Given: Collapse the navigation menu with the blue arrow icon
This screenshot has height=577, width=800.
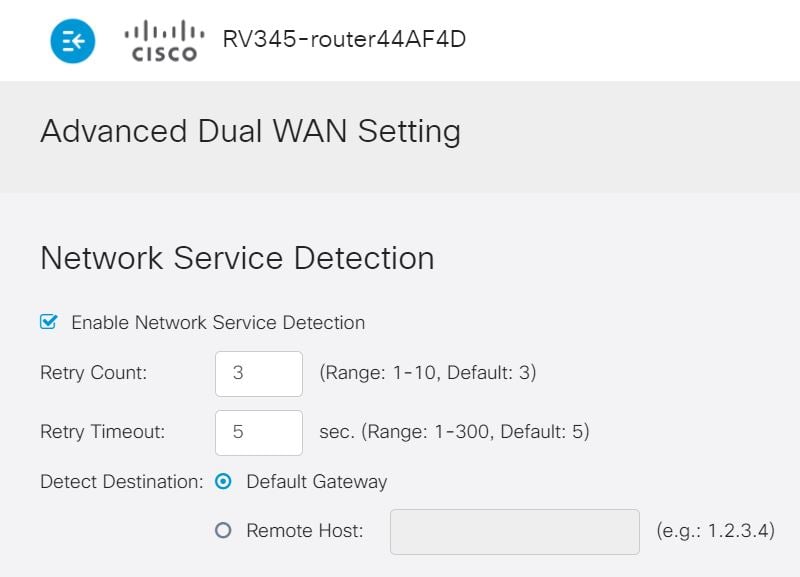Looking at the screenshot, I should pyautogui.click(x=73, y=40).
